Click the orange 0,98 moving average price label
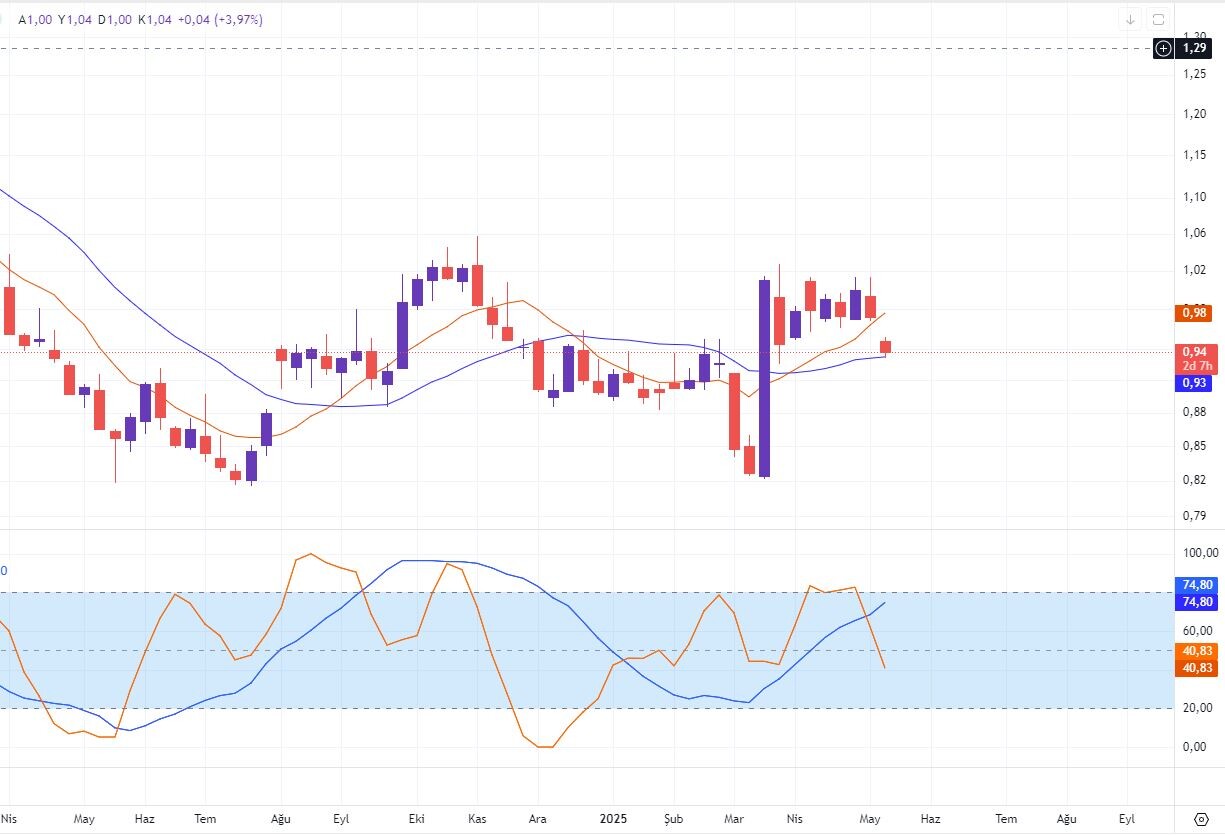 pos(1193,313)
